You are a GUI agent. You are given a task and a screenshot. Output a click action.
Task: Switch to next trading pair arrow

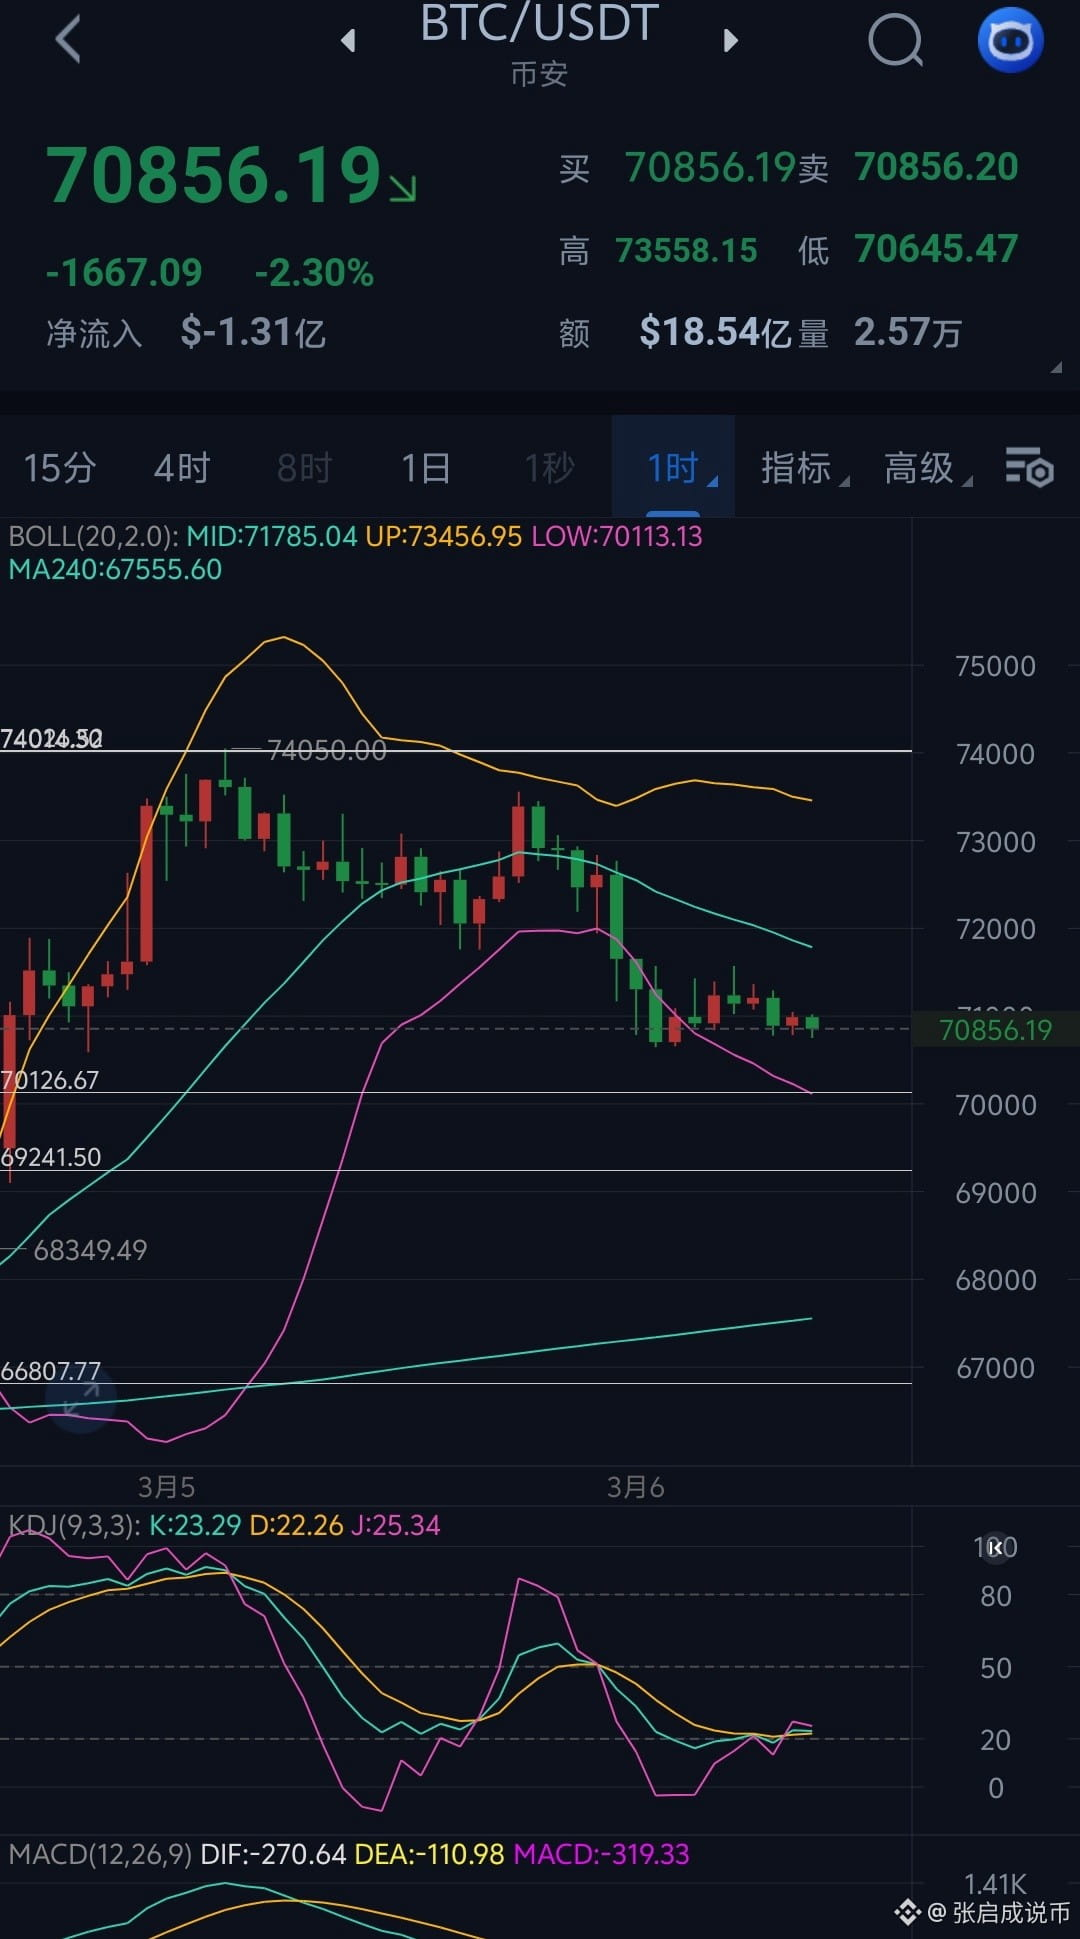pos(731,40)
